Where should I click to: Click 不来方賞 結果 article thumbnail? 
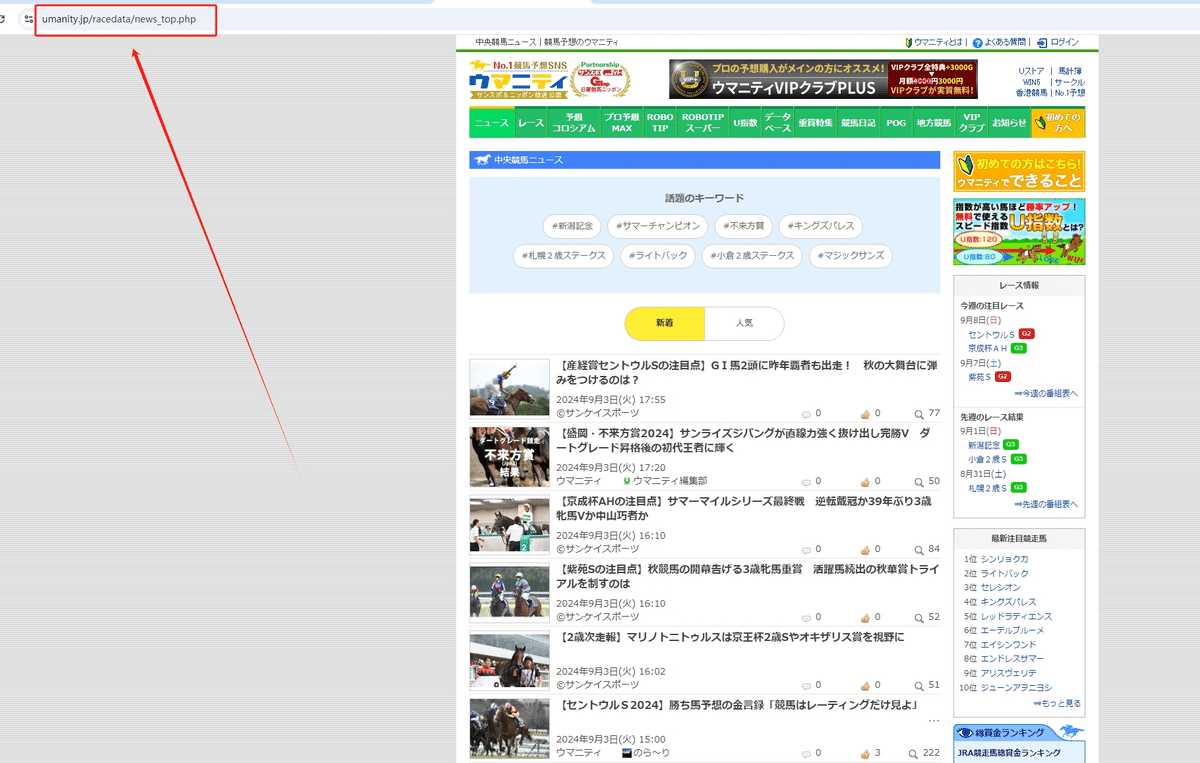(510, 456)
